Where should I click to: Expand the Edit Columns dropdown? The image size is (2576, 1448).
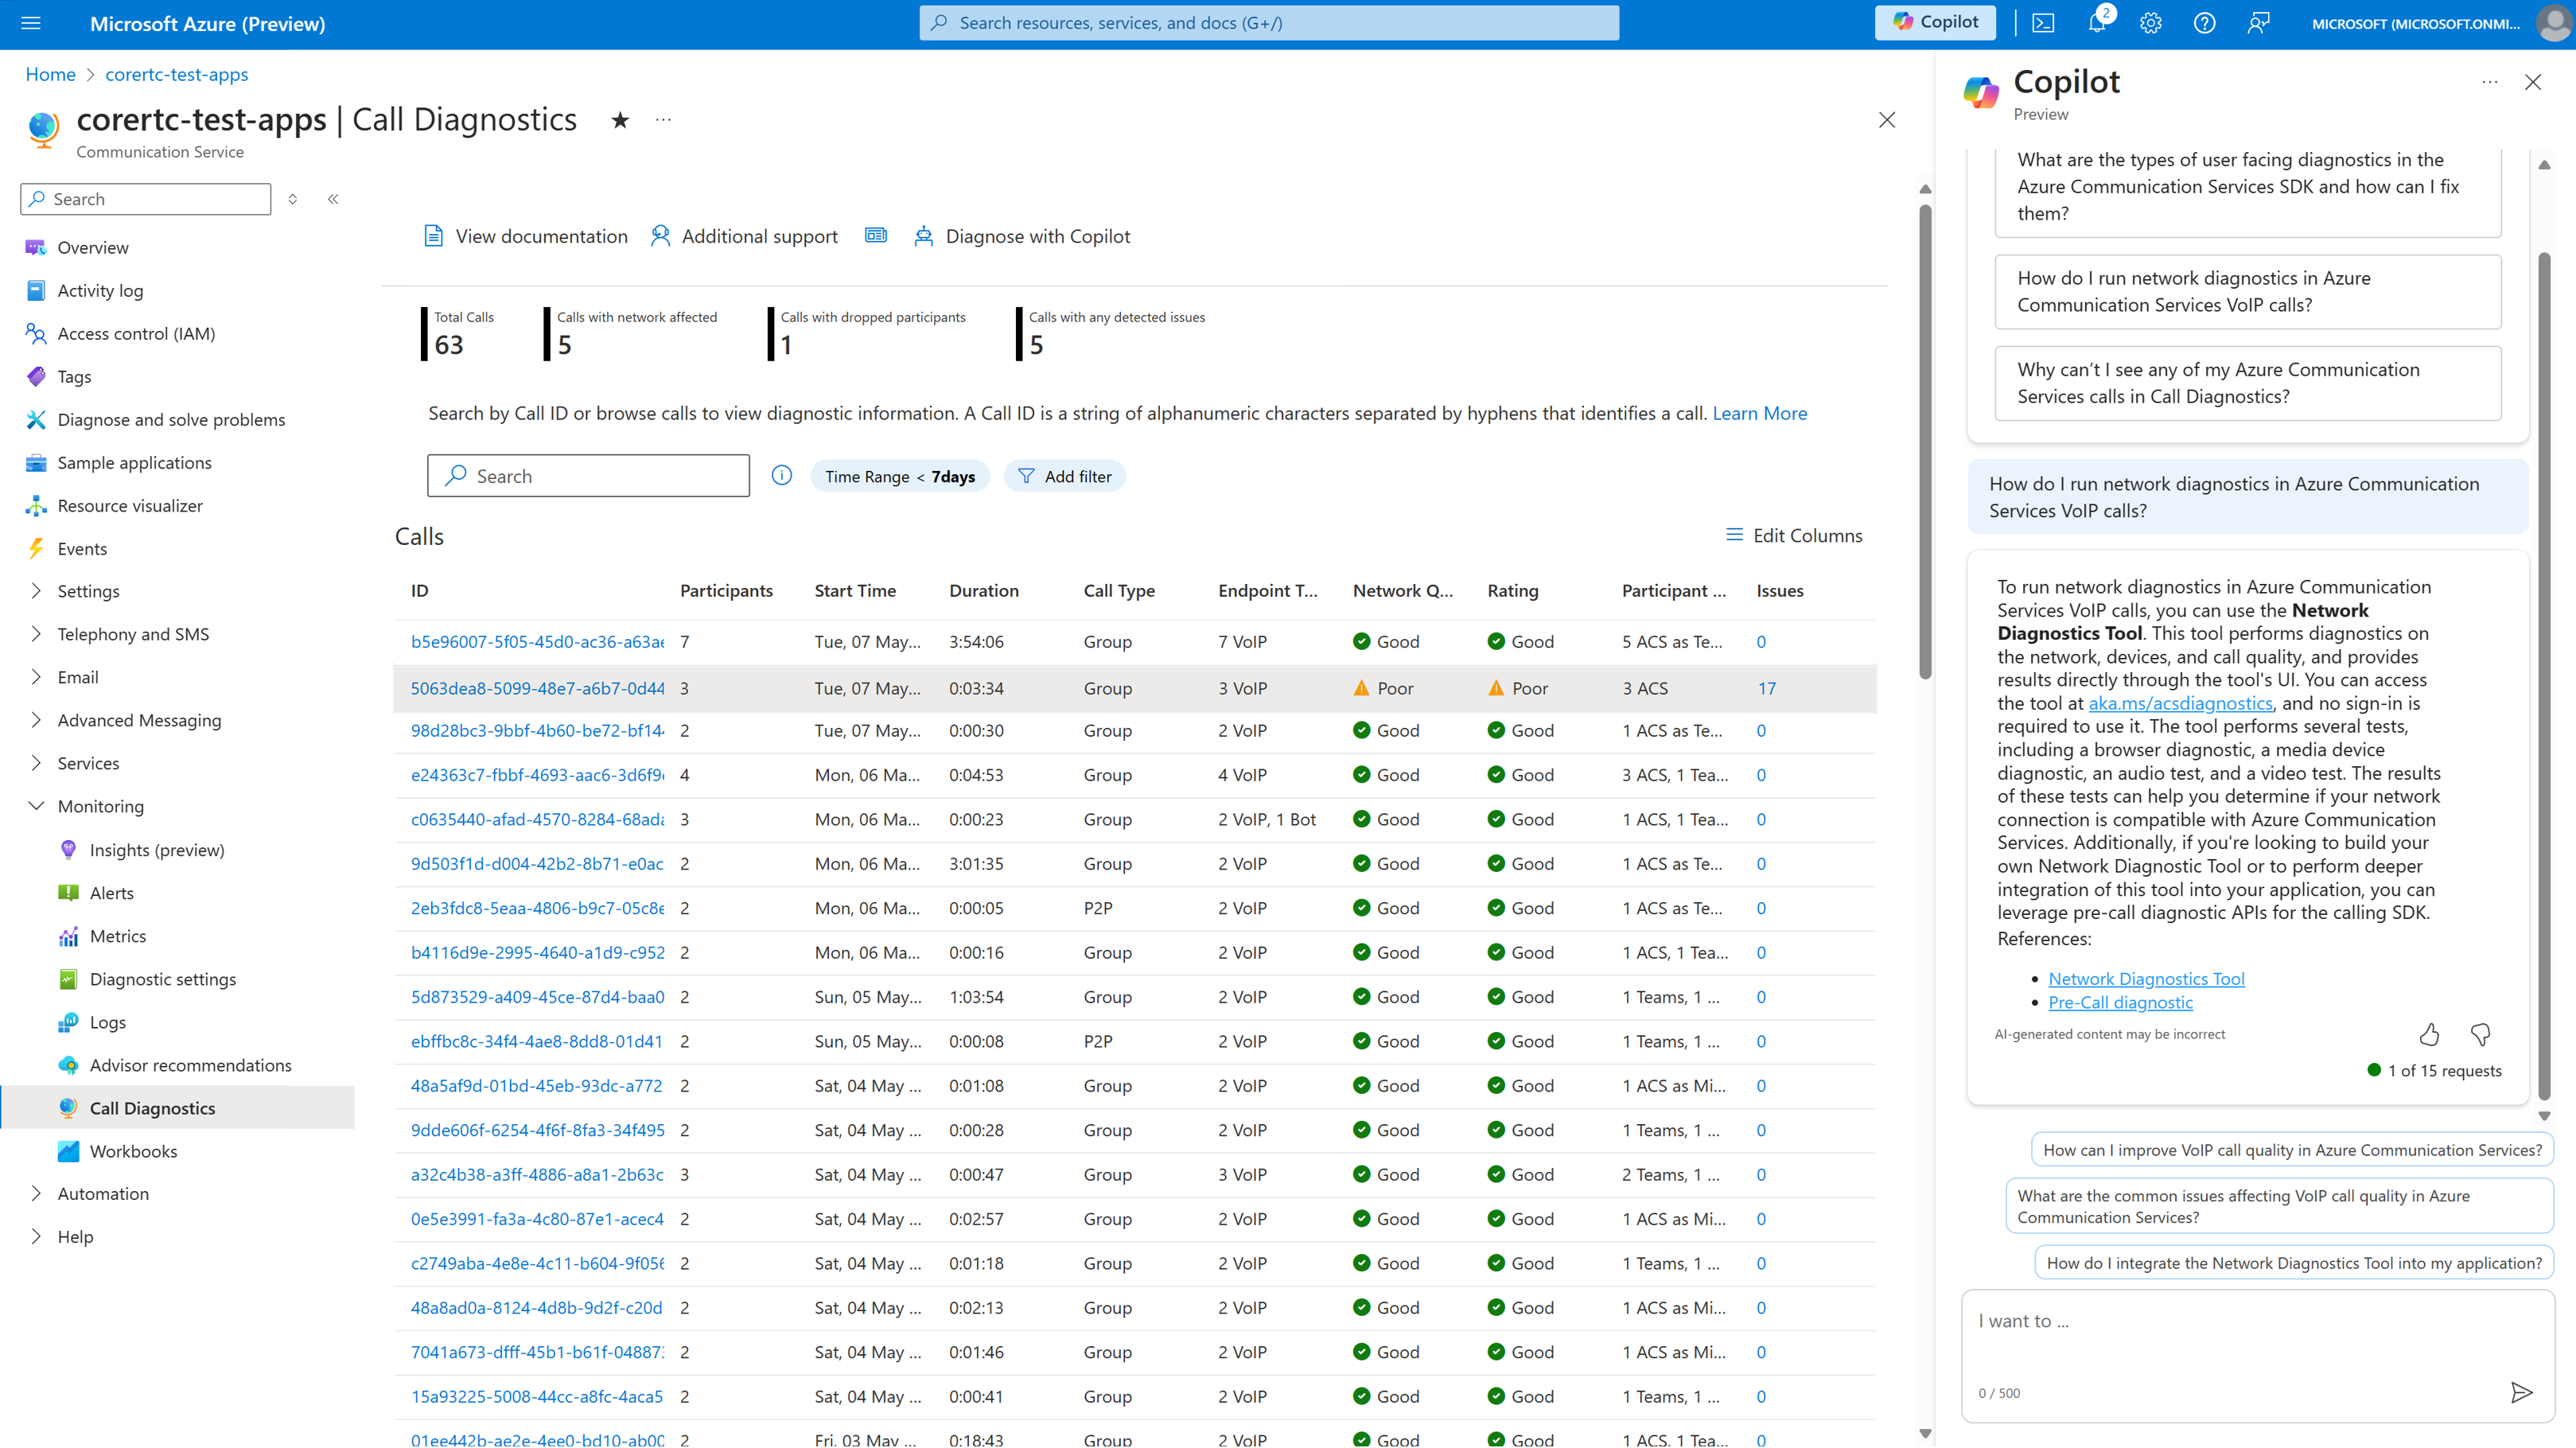1794,535
